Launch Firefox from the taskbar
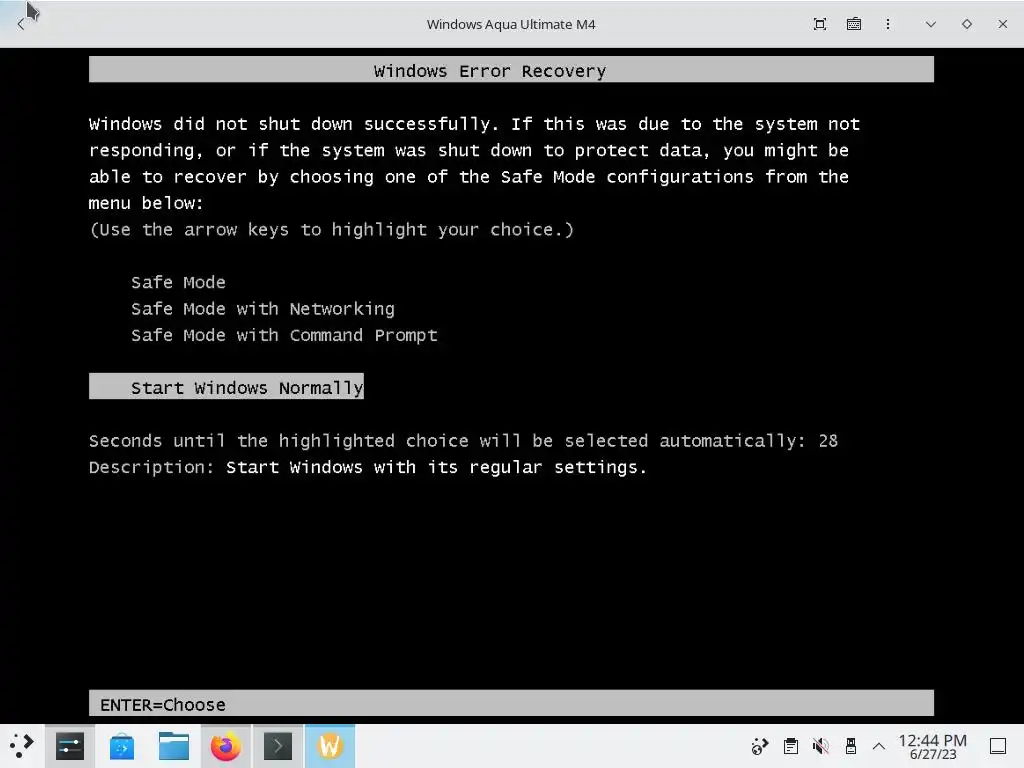 click(x=226, y=746)
